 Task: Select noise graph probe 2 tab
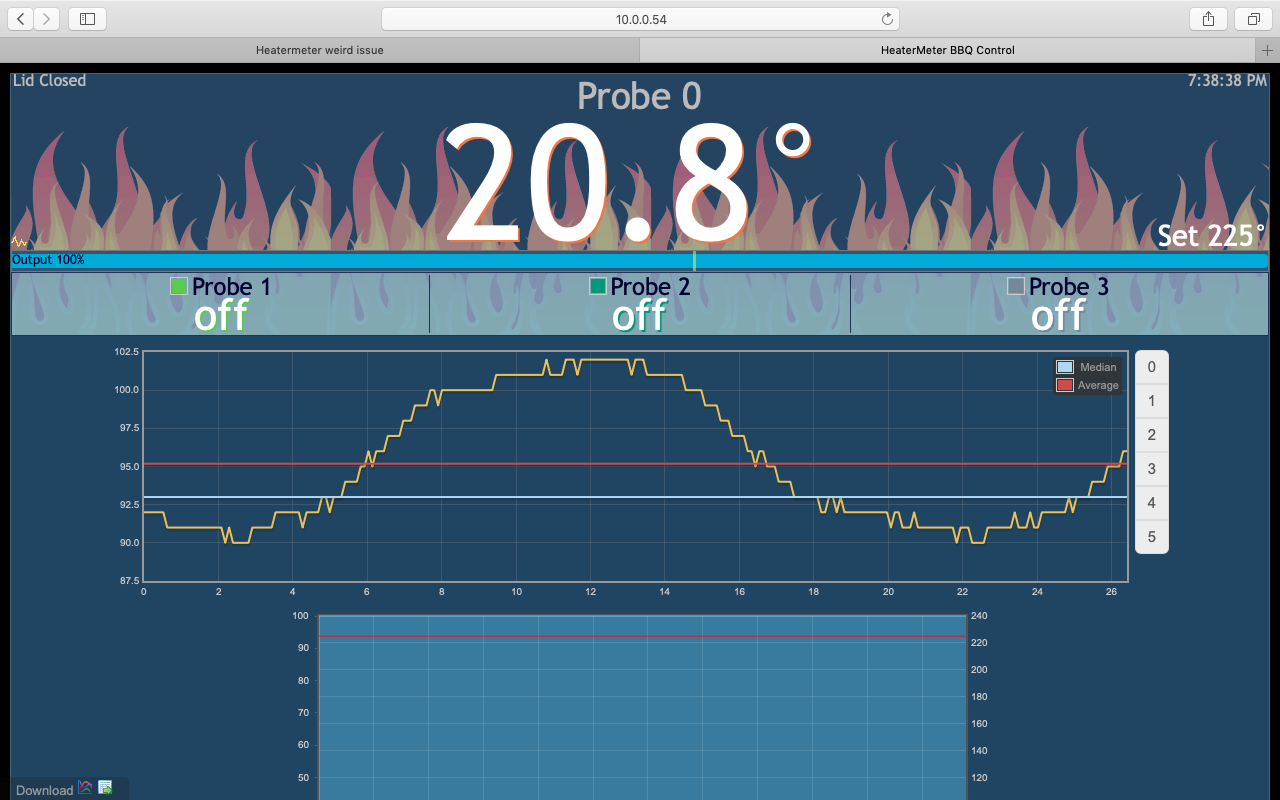click(1151, 435)
